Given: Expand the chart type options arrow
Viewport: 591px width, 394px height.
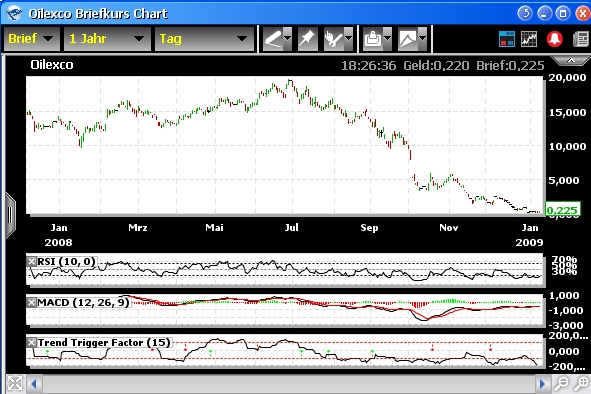Looking at the screenshot, I should [422, 39].
